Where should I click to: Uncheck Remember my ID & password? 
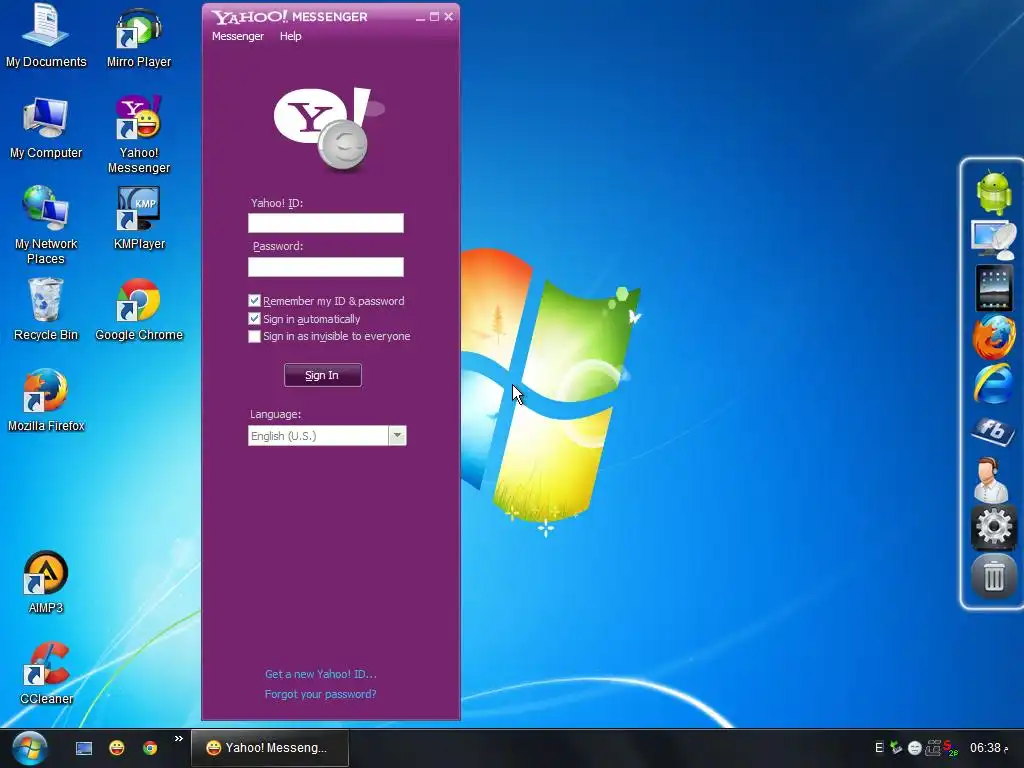[x=255, y=301]
